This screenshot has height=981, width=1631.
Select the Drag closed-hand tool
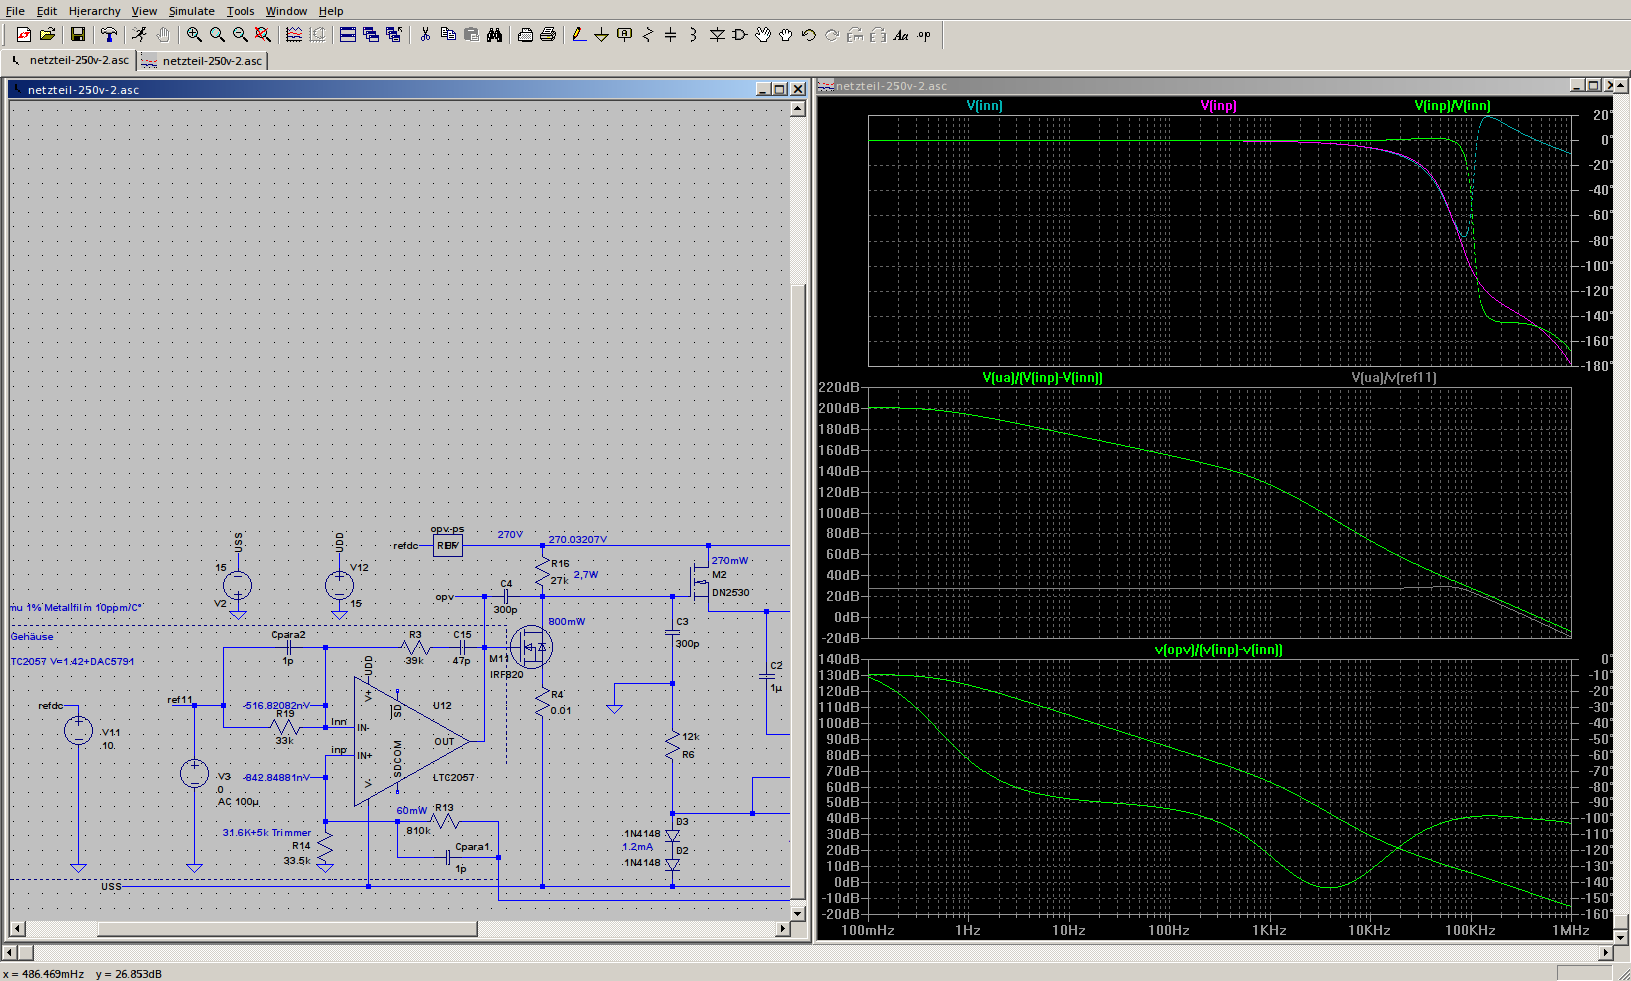[x=786, y=35]
